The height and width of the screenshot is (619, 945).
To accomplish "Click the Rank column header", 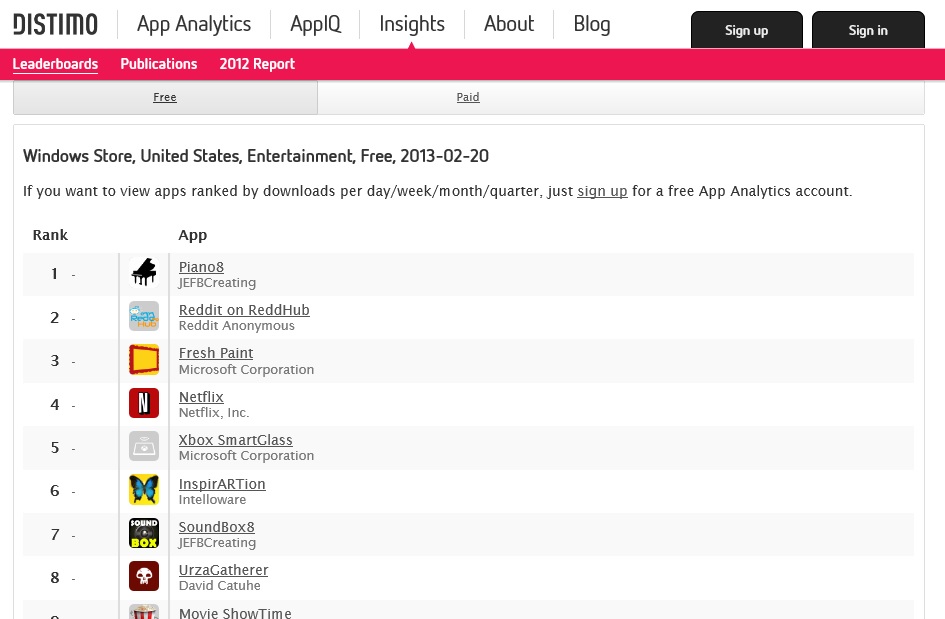I will 50,235.
